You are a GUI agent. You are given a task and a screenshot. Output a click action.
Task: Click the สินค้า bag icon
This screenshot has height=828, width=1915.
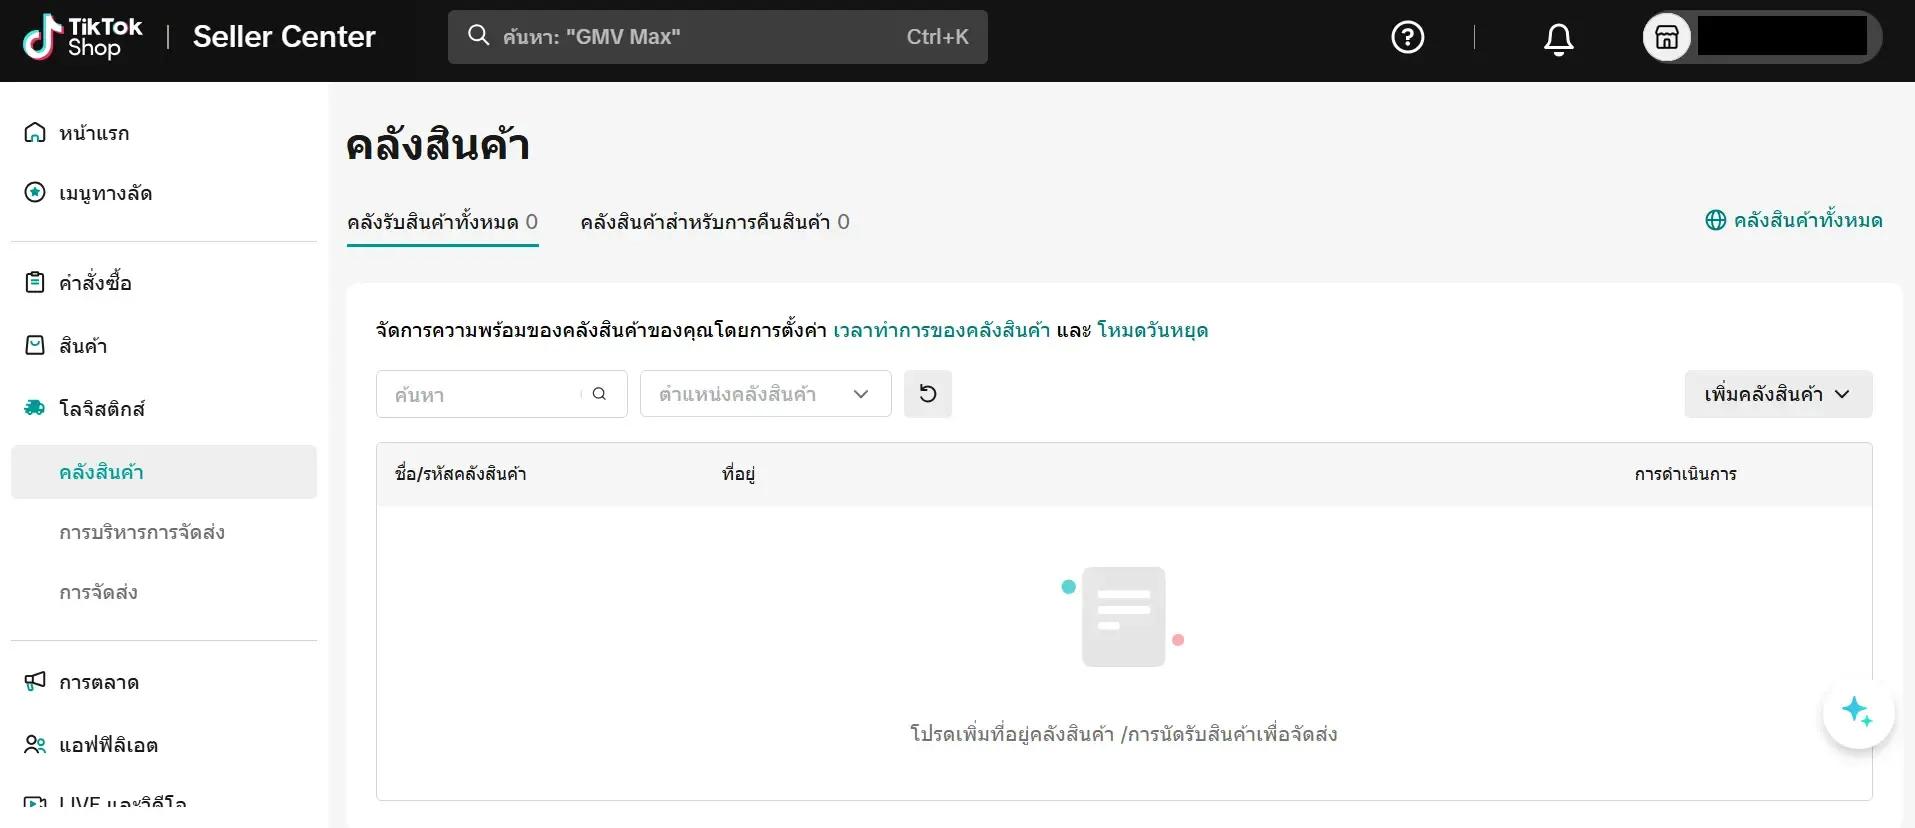35,345
